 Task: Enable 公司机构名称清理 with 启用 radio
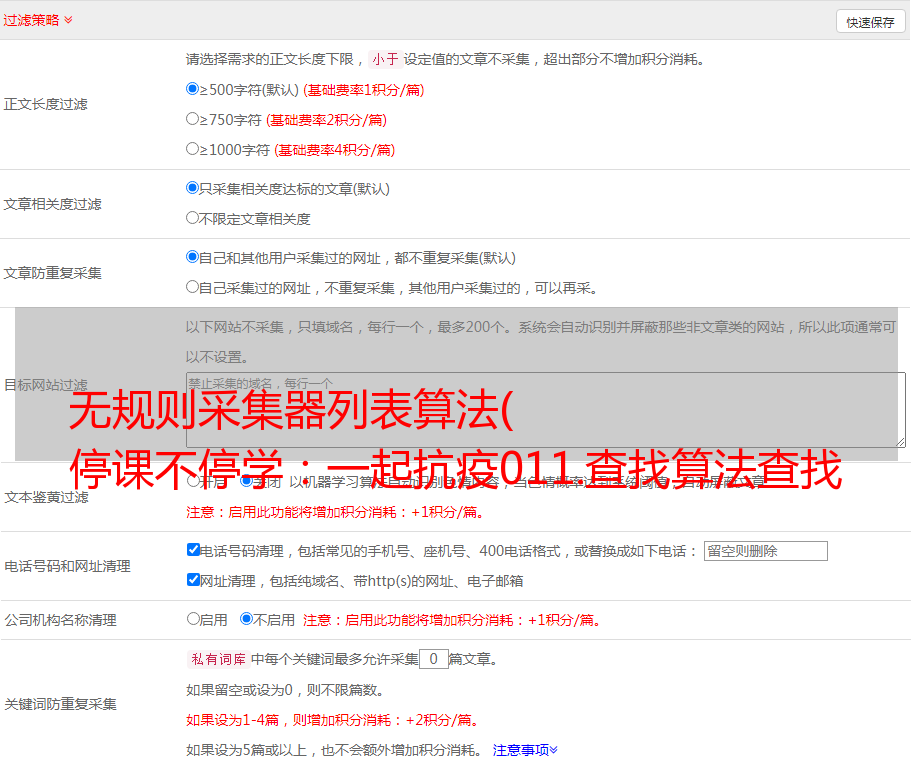tap(193, 619)
